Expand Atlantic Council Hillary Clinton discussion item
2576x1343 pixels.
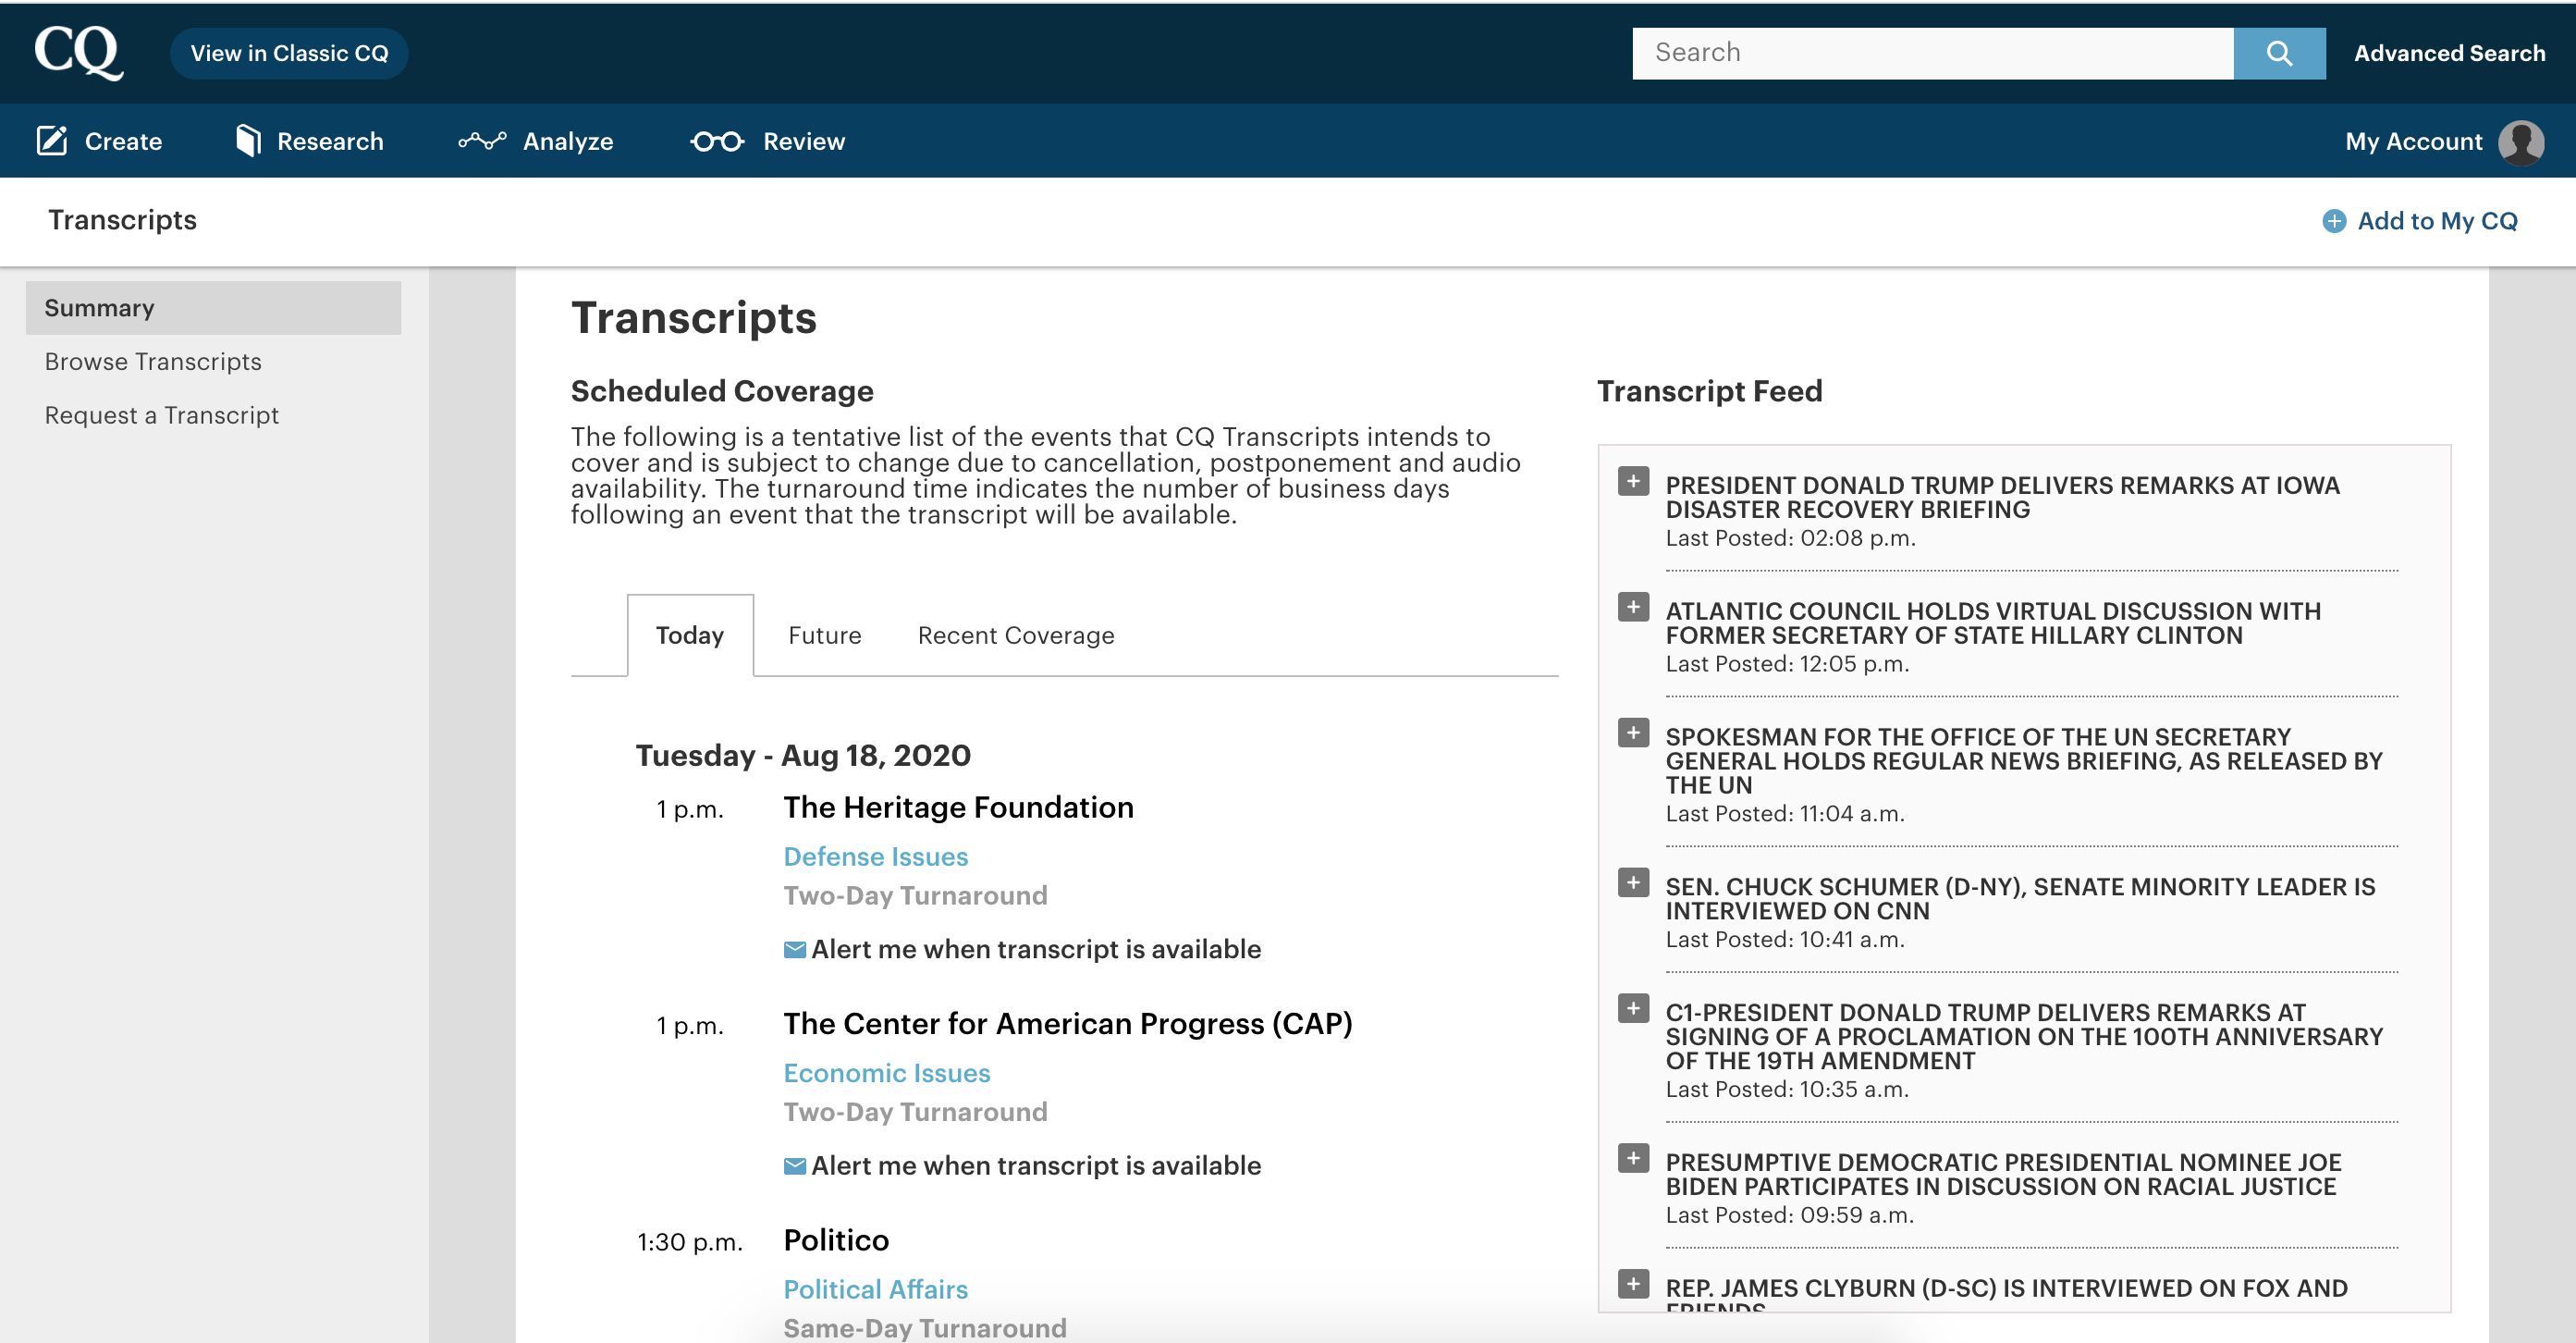pyautogui.click(x=1633, y=607)
